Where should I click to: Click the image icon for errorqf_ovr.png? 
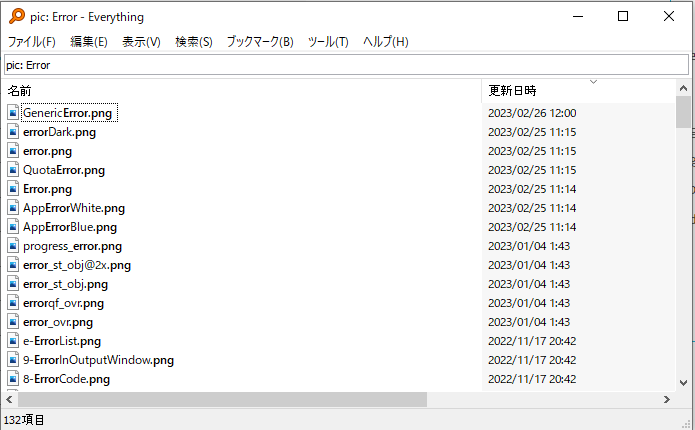click(13, 303)
